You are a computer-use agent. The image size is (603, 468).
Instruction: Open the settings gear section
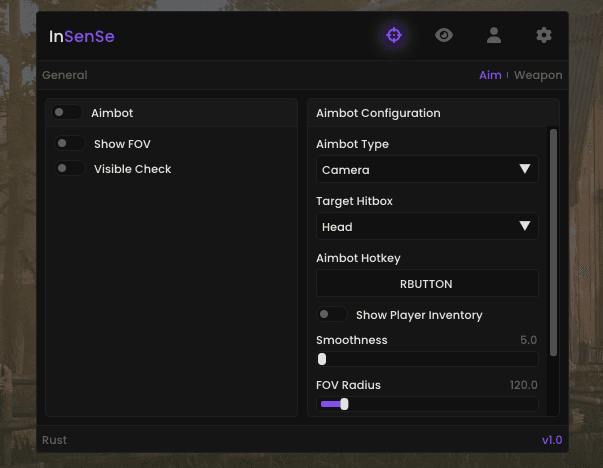(x=544, y=36)
